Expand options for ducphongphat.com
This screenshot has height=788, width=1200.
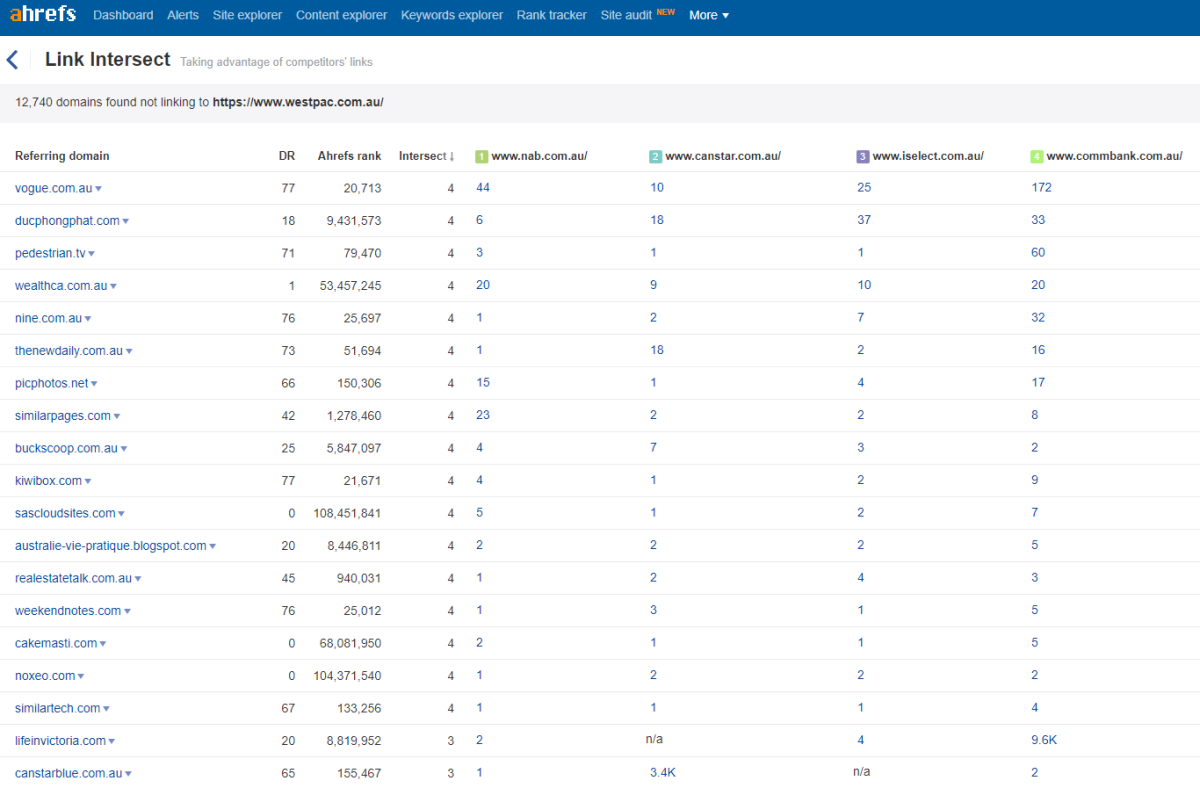click(128, 220)
